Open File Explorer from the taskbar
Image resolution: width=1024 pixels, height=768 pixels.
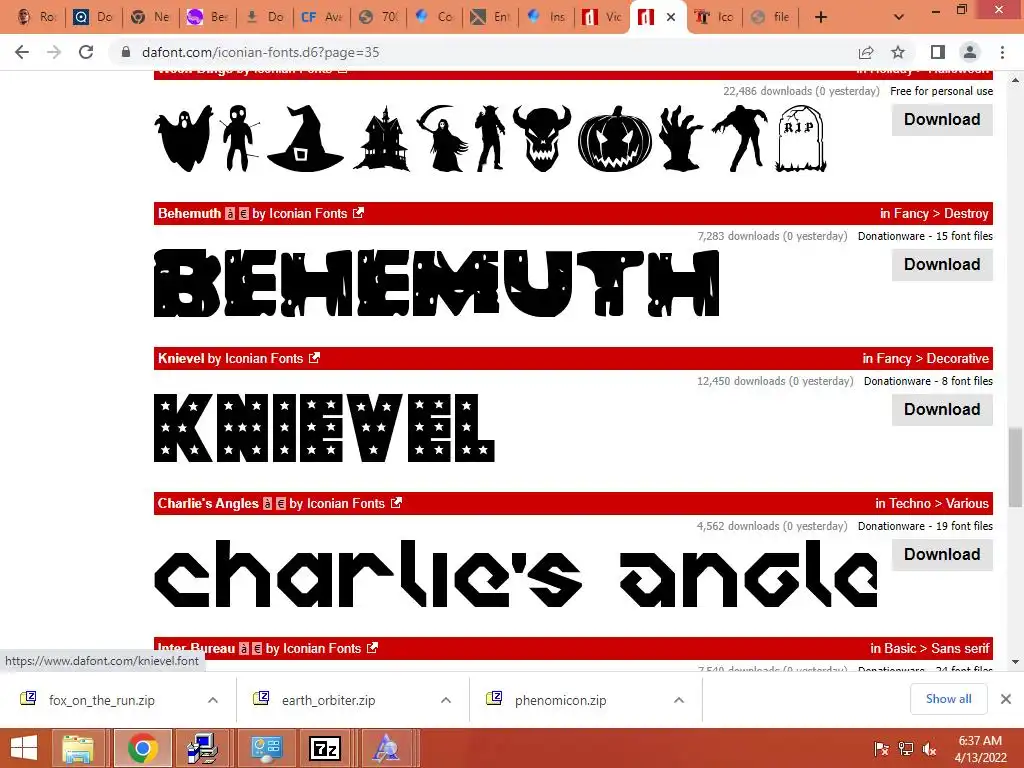point(78,748)
